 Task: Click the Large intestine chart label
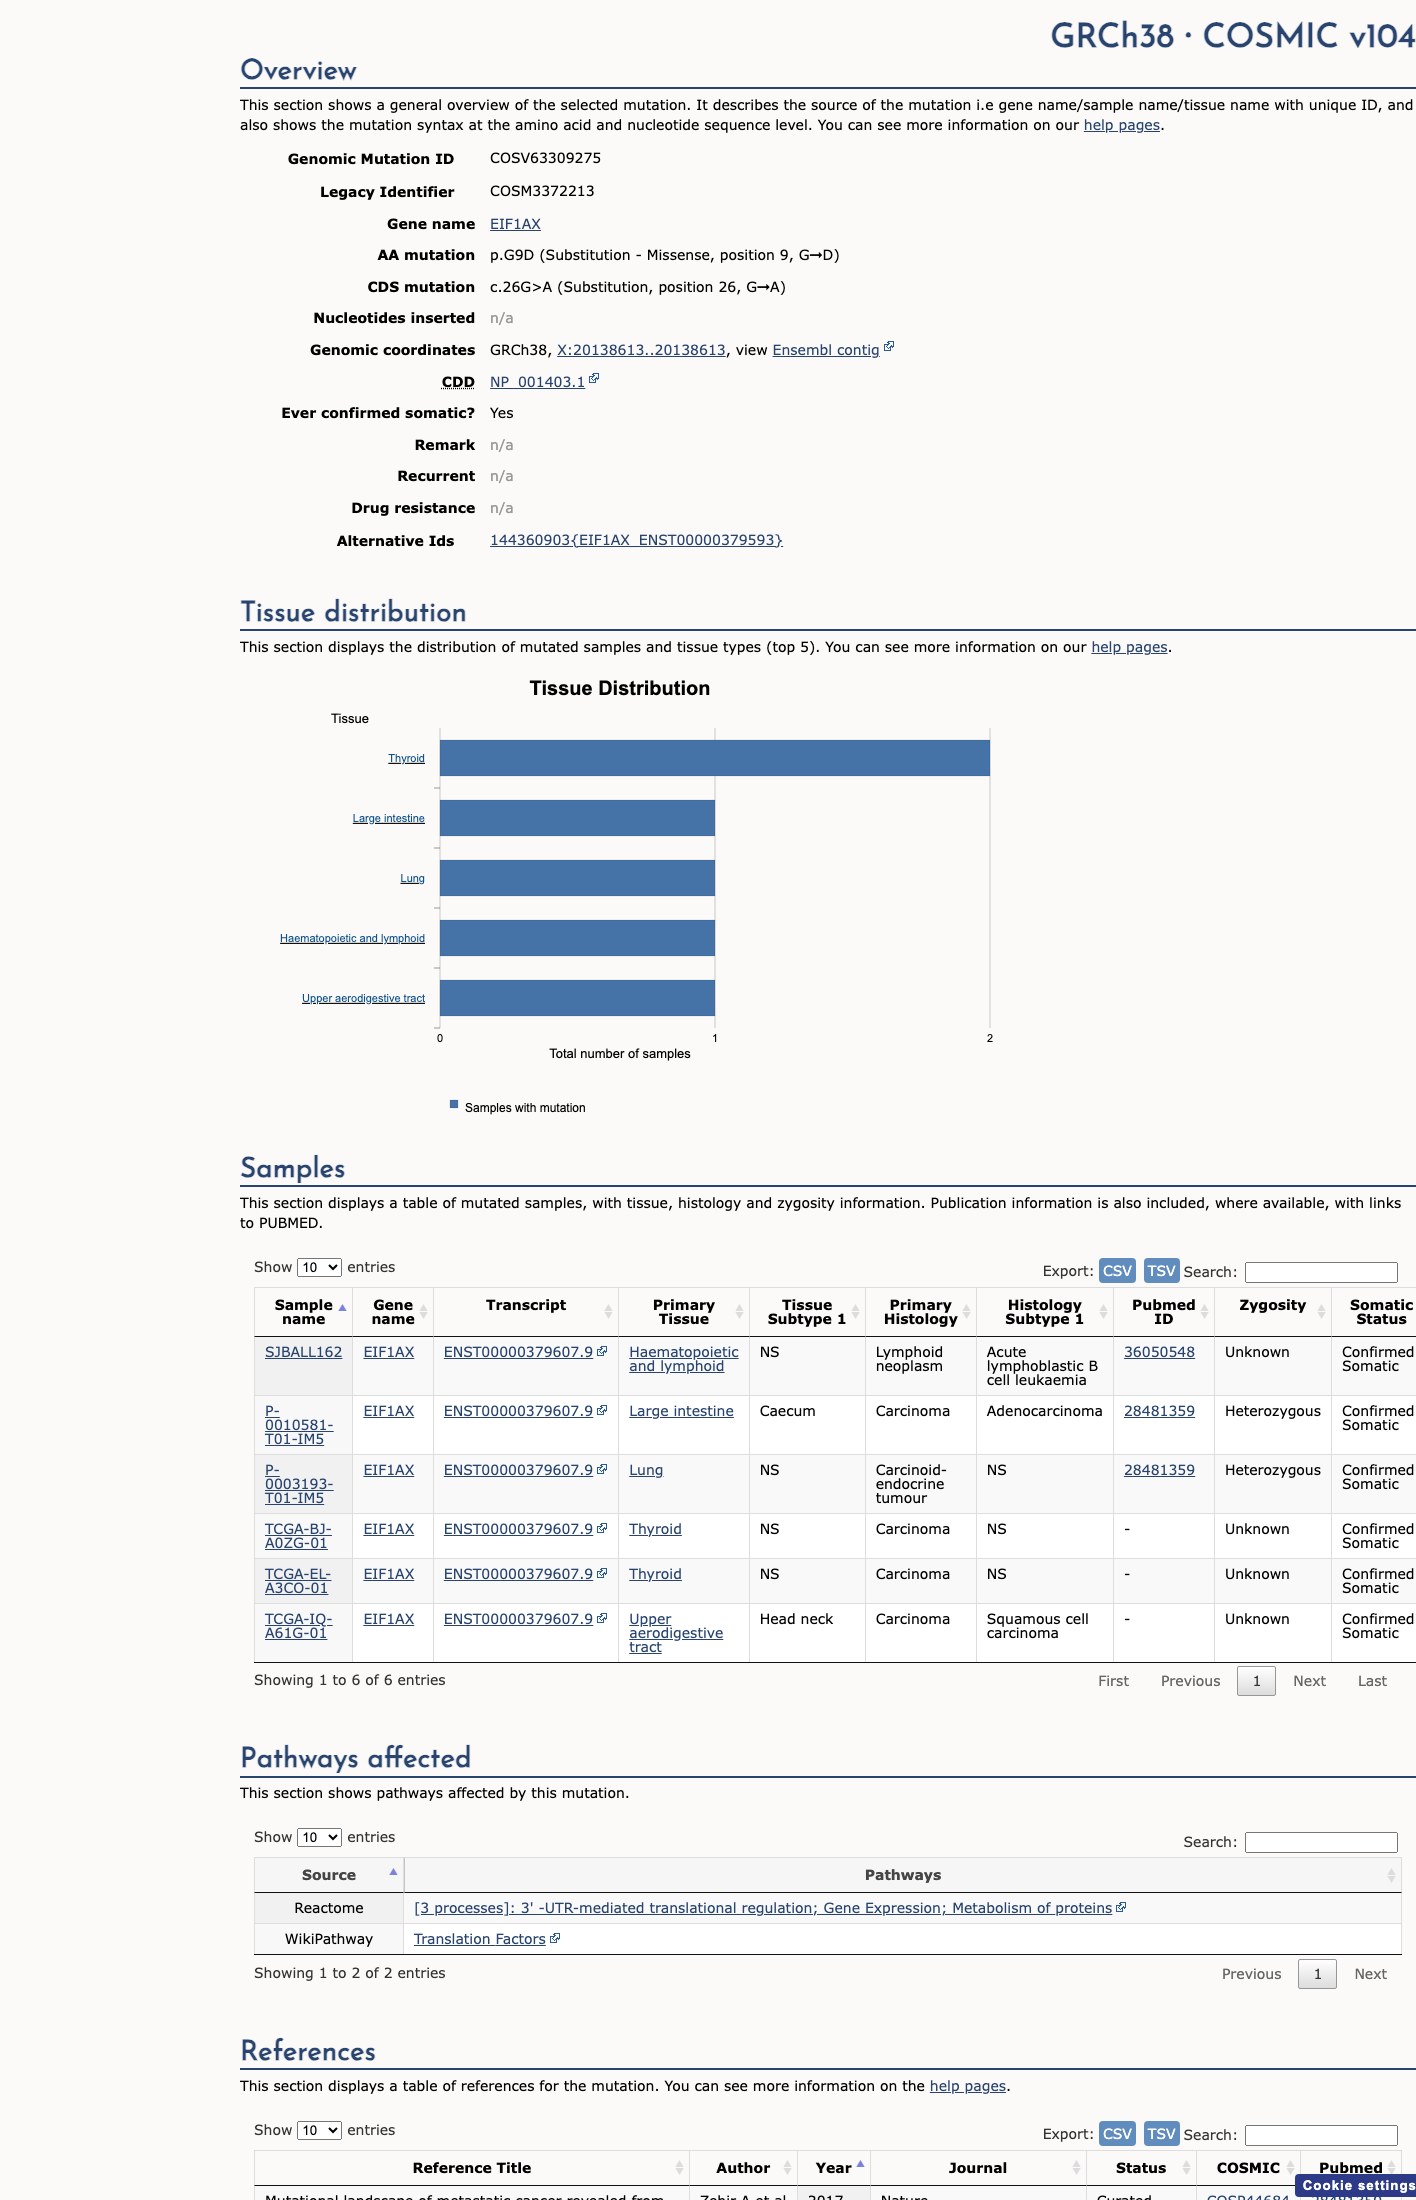[x=388, y=818]
